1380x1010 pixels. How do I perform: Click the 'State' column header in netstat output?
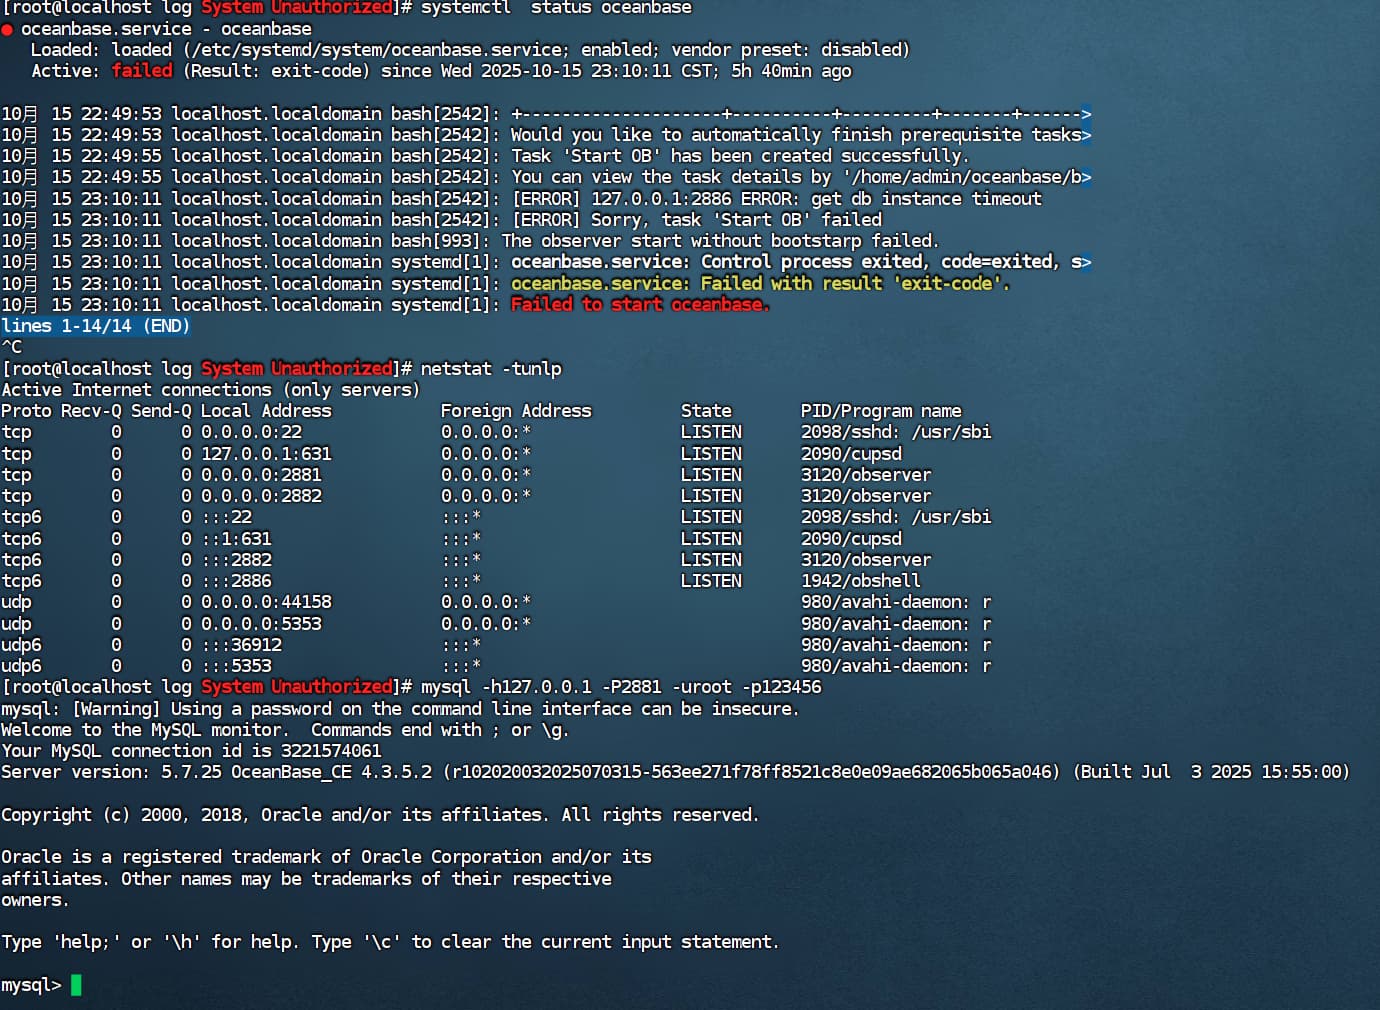tap(706, 411)
